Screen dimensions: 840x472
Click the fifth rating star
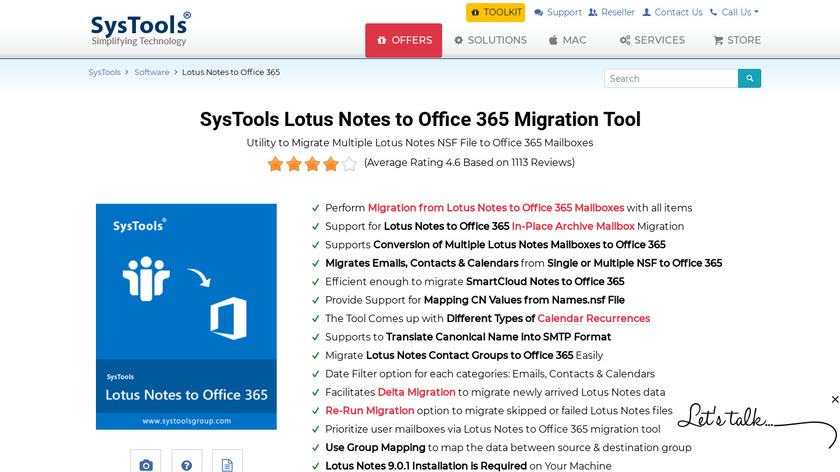(x=349, y=163)
